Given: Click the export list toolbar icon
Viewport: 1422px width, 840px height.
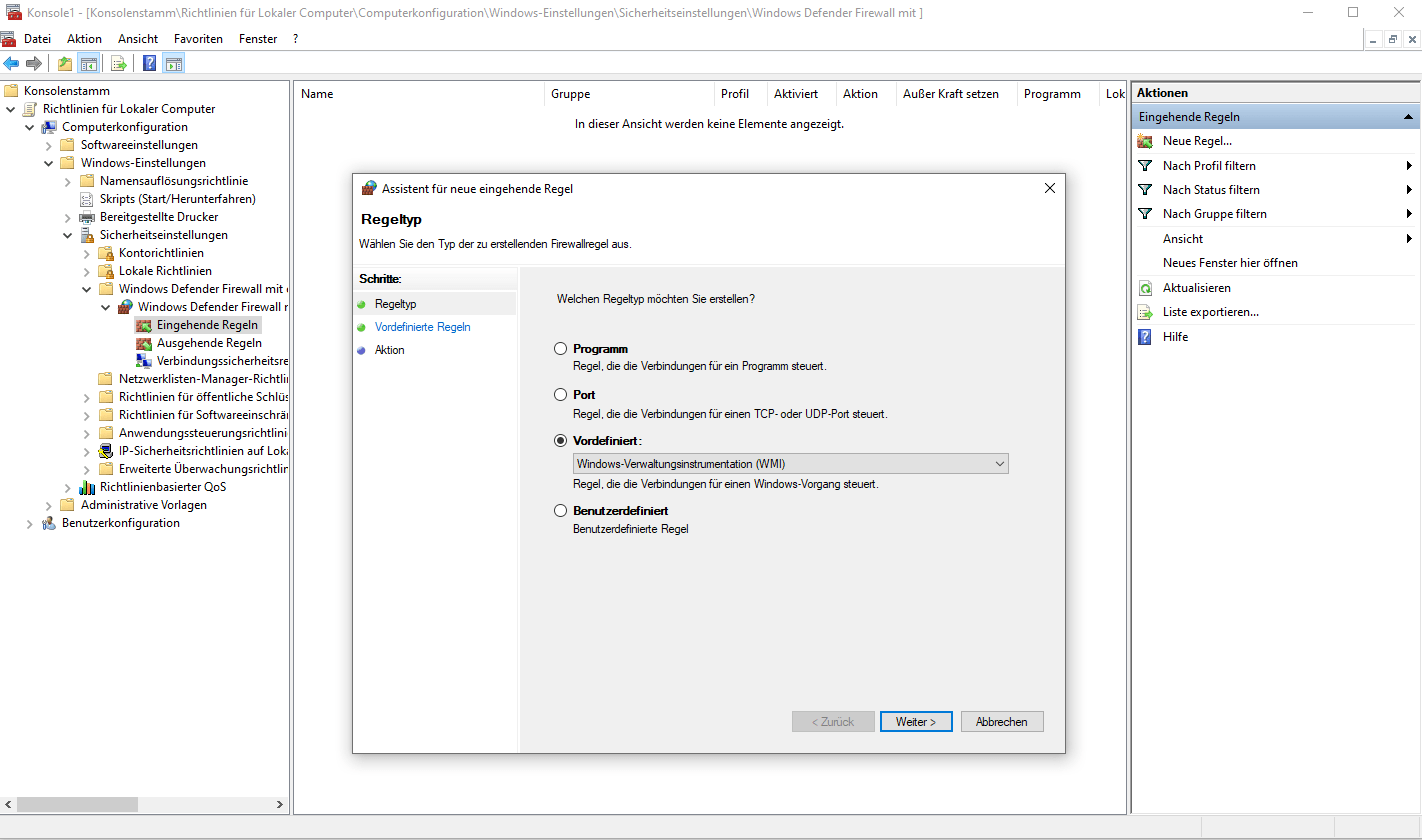Looking at the screenshot, I should [118, 63].
